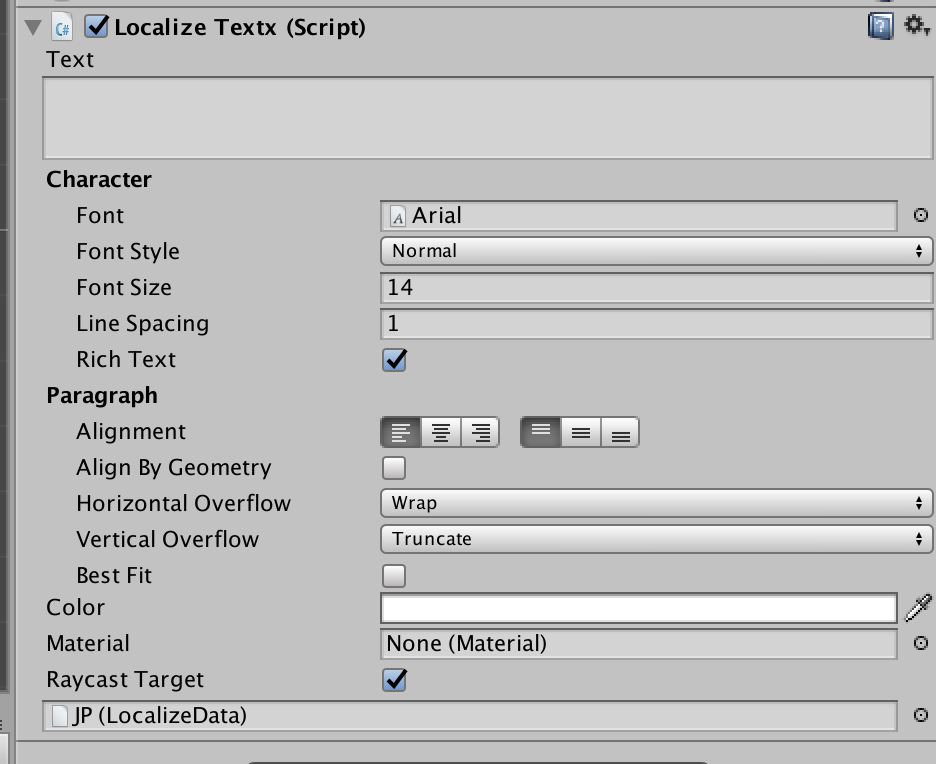Click inside the Text input area
Viewport: 936px width, 764px height.
(487, 118)
